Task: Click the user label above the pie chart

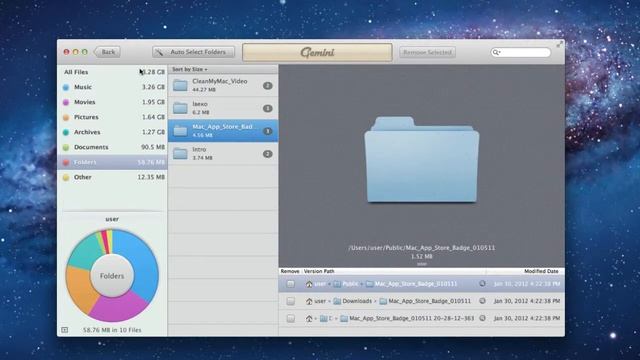Action: pyautogui.click(x=112, y=219)
